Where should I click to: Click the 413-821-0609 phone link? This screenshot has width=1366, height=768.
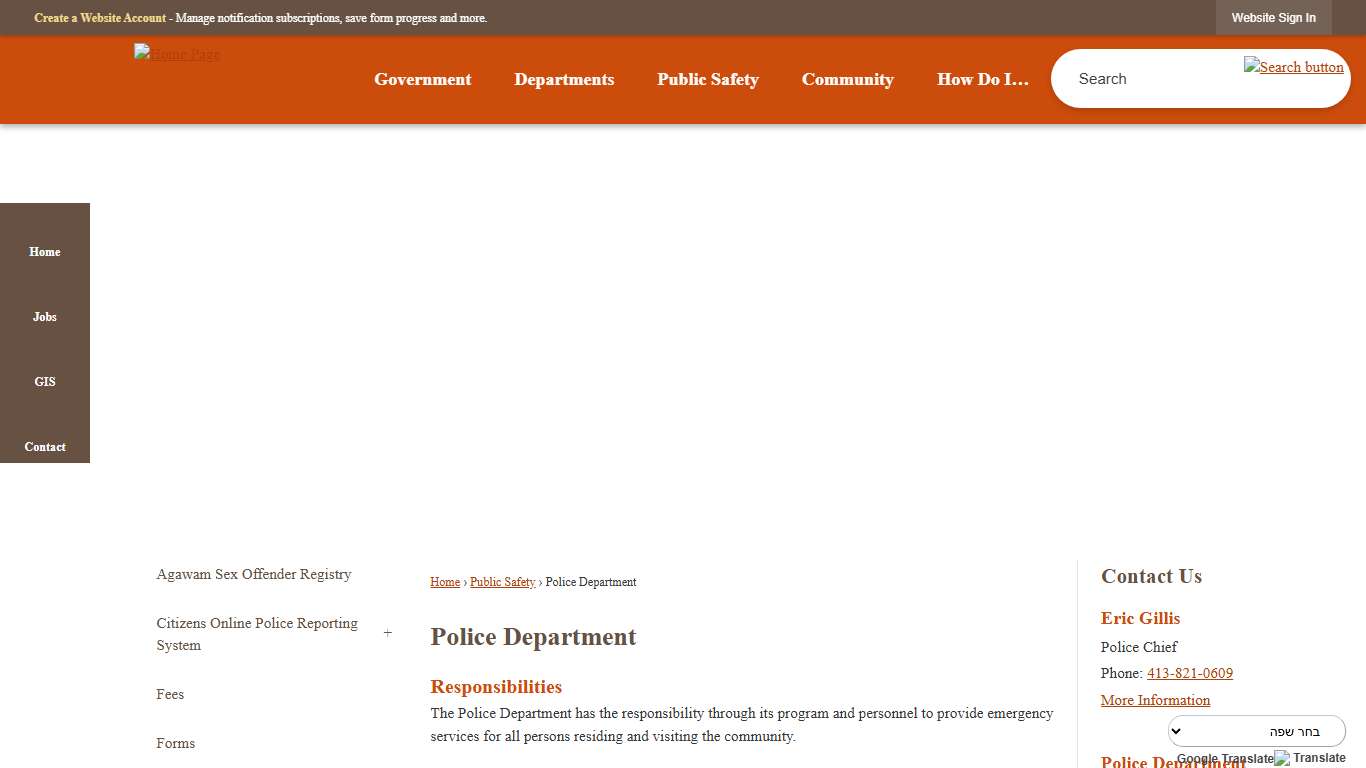[x=1189, y=673]
